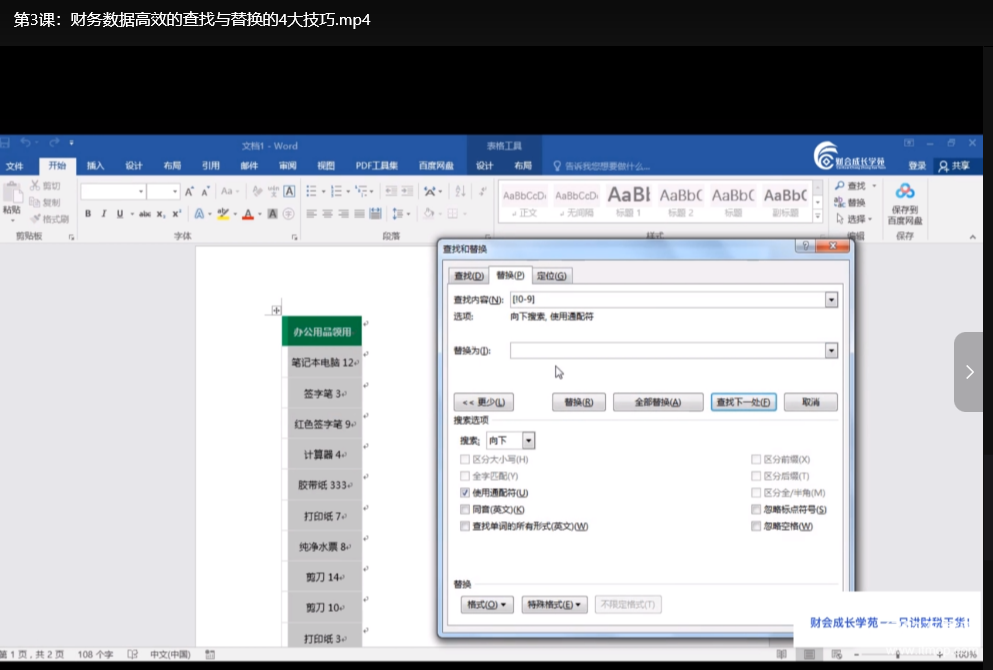993x670 pixels.
Task: Open the 文件 ribbon tab
Action: tap(15, 166)
